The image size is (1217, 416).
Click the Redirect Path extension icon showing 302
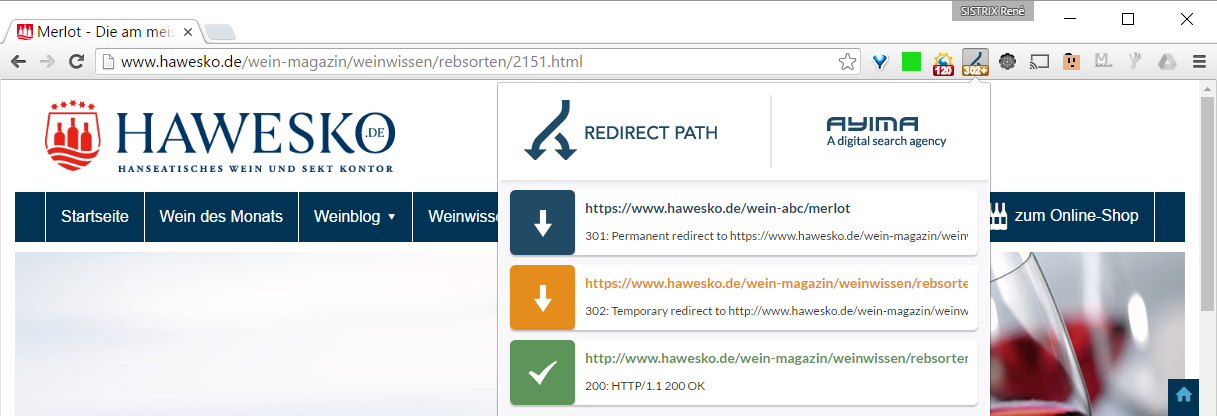tap(975, 62)
